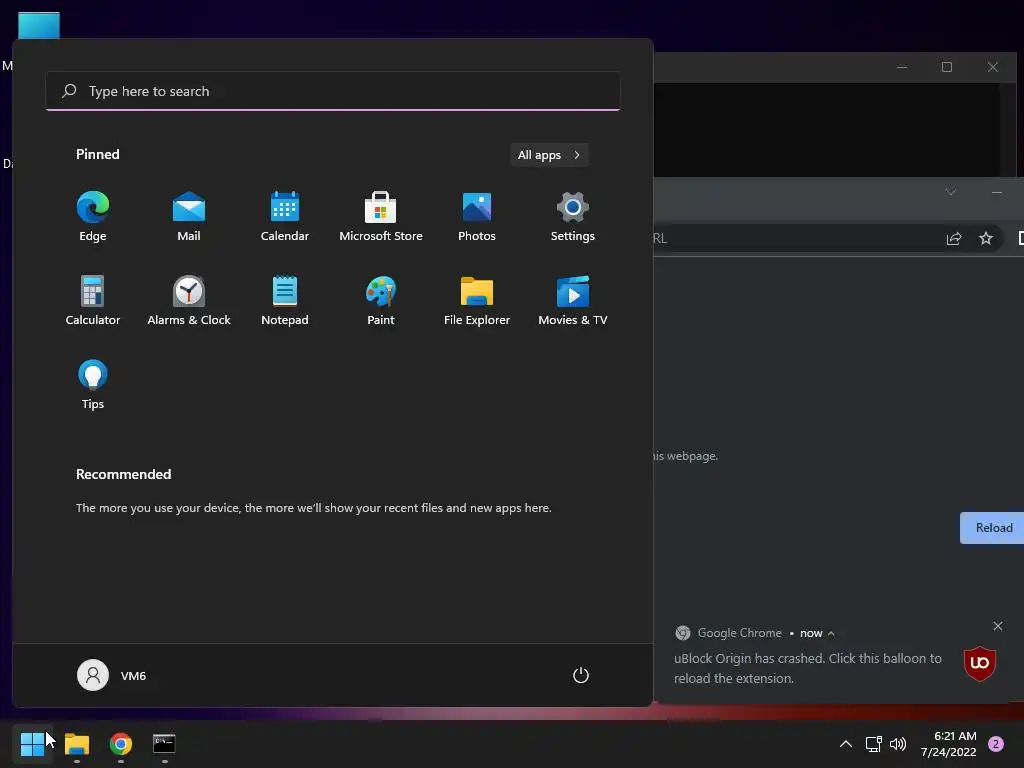Open File Explorer from the taskbar
This screenshot has height=768, width=1024.
tap(76, 743)
